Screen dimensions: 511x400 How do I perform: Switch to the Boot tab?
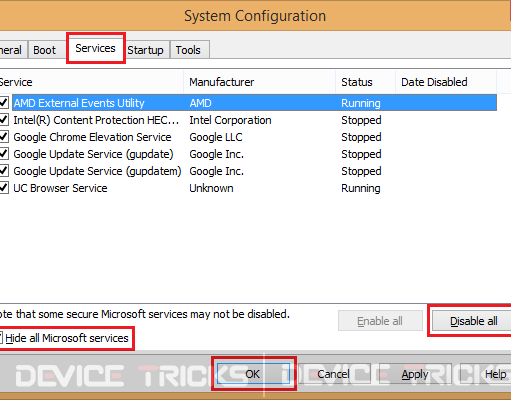[45, 50]
